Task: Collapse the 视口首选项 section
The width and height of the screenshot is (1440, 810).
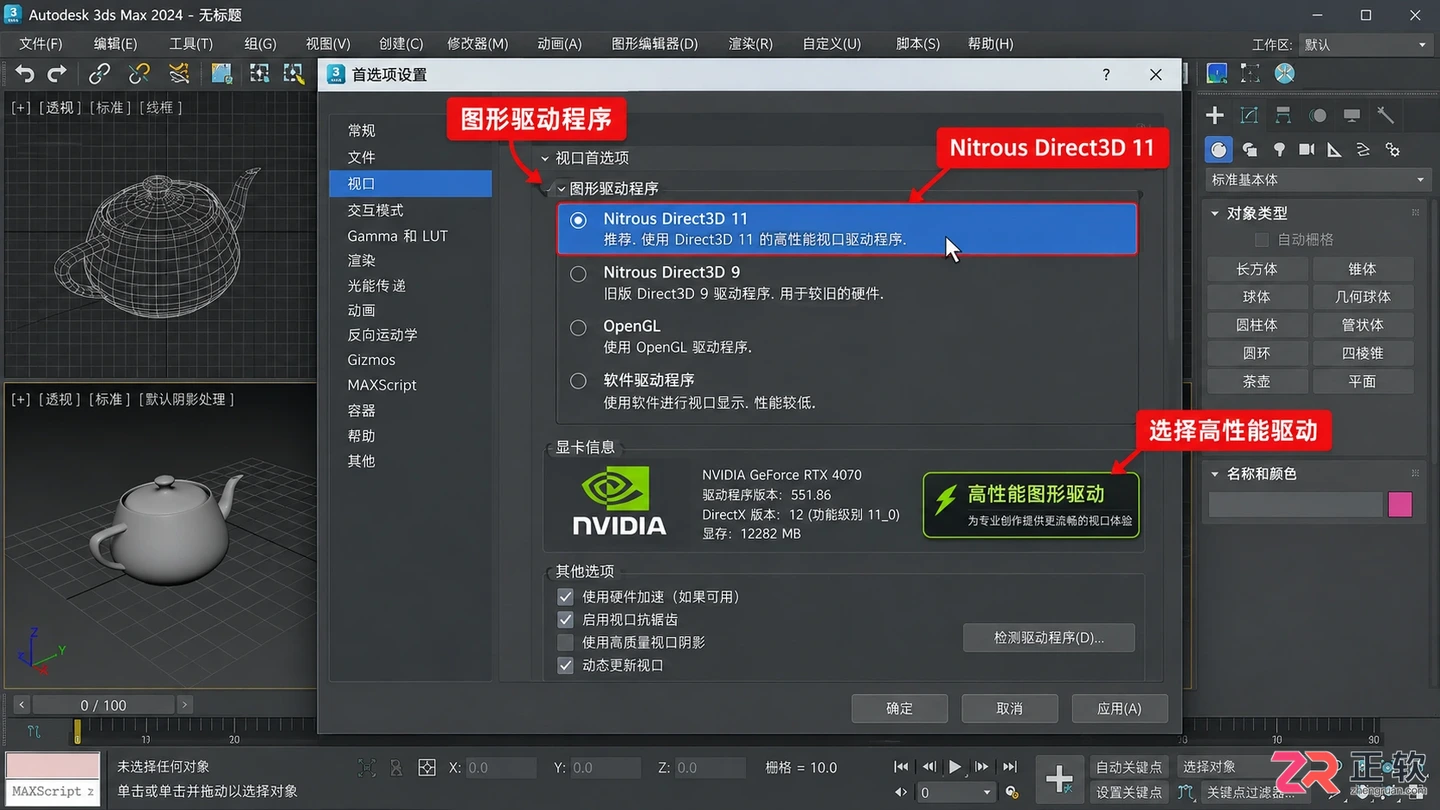Action: tap(545, 158)
